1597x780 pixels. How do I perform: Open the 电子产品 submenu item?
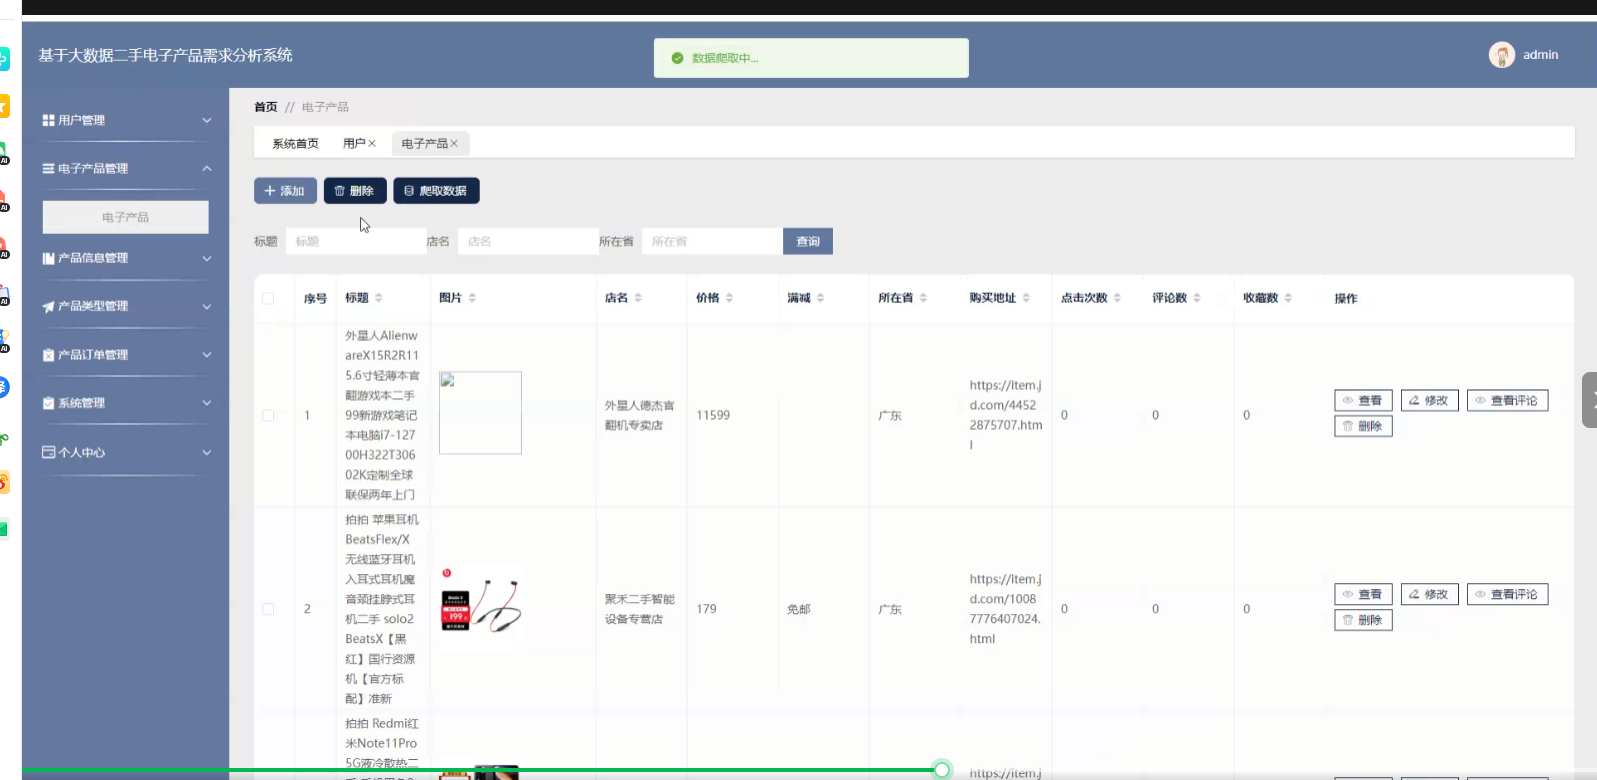(x=125, y=217)
